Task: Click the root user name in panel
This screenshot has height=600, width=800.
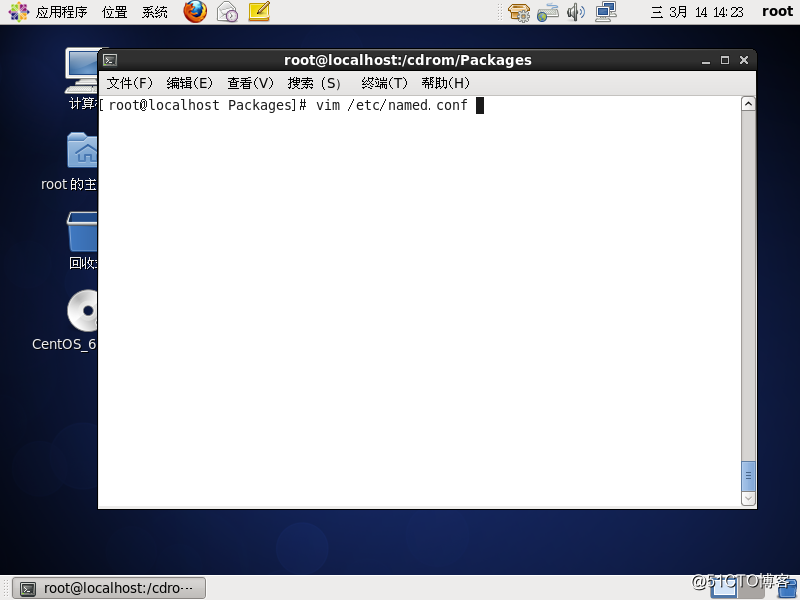Action: coord(777,12)
